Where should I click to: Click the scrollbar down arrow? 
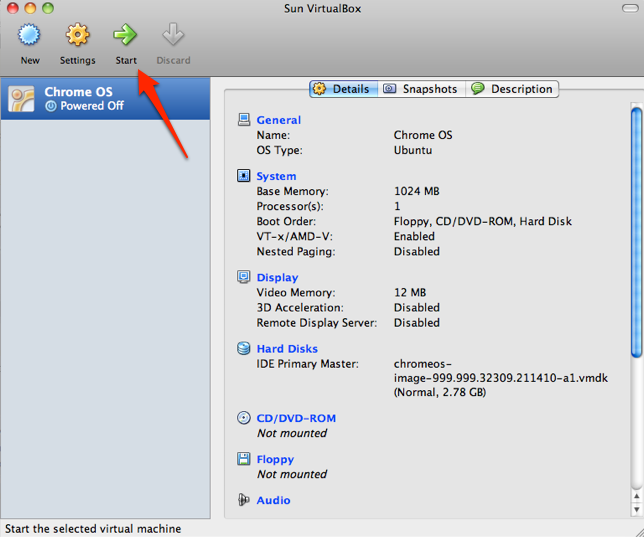(x=636, y=509)
